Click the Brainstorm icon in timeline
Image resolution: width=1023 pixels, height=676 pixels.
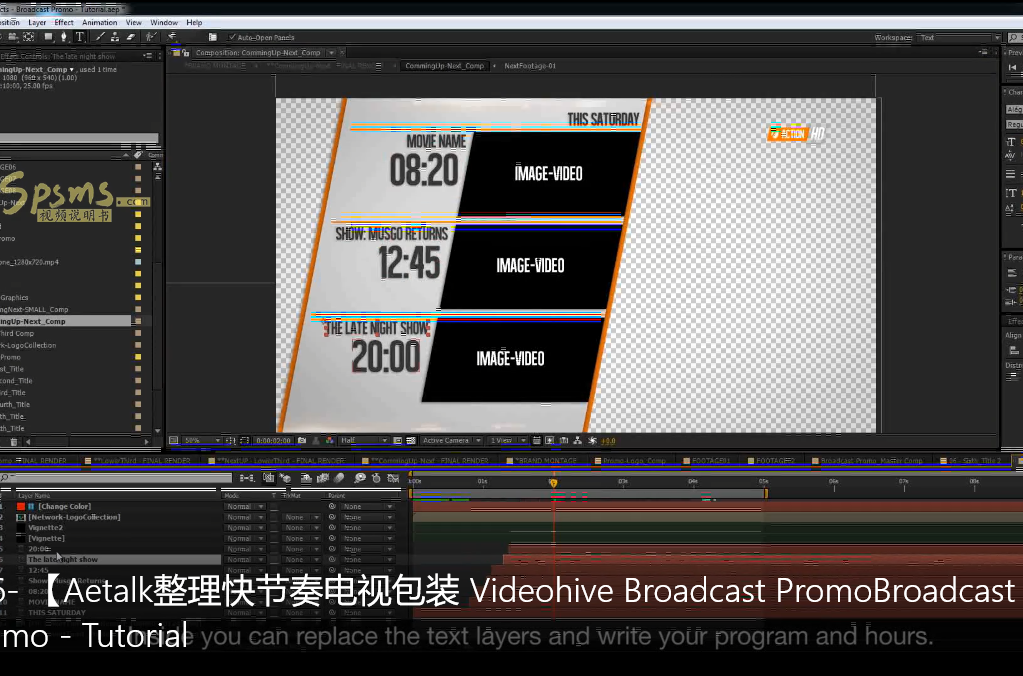360,478
